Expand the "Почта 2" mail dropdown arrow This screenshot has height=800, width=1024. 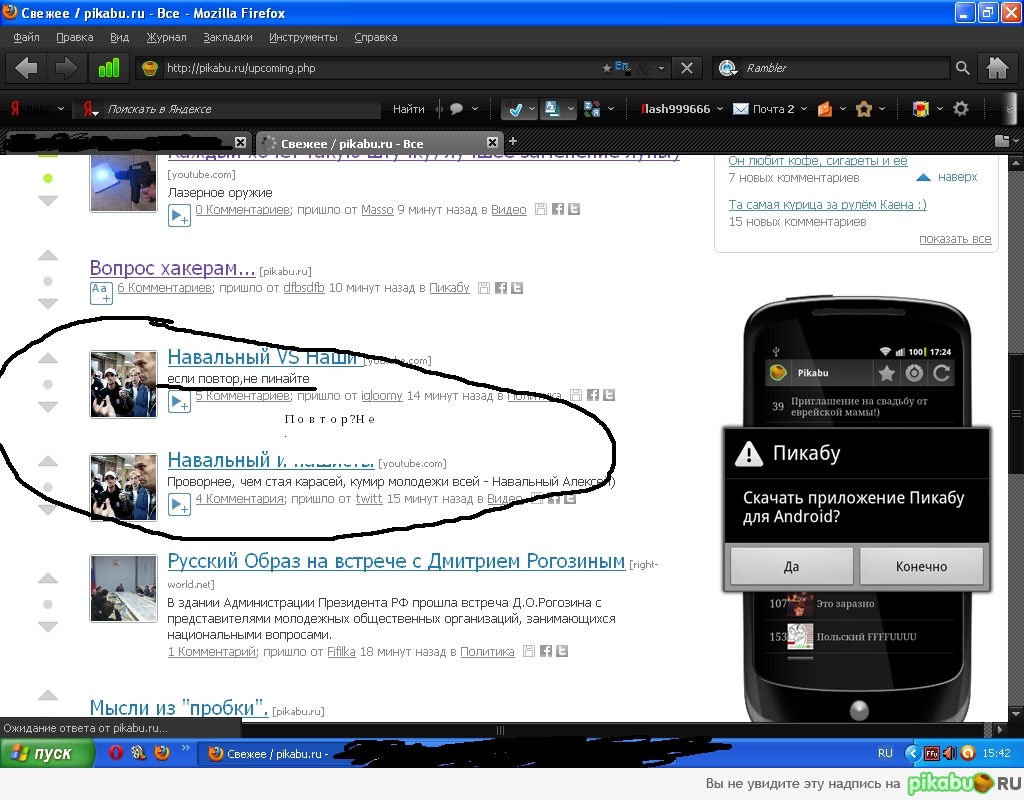click(804, 109)
